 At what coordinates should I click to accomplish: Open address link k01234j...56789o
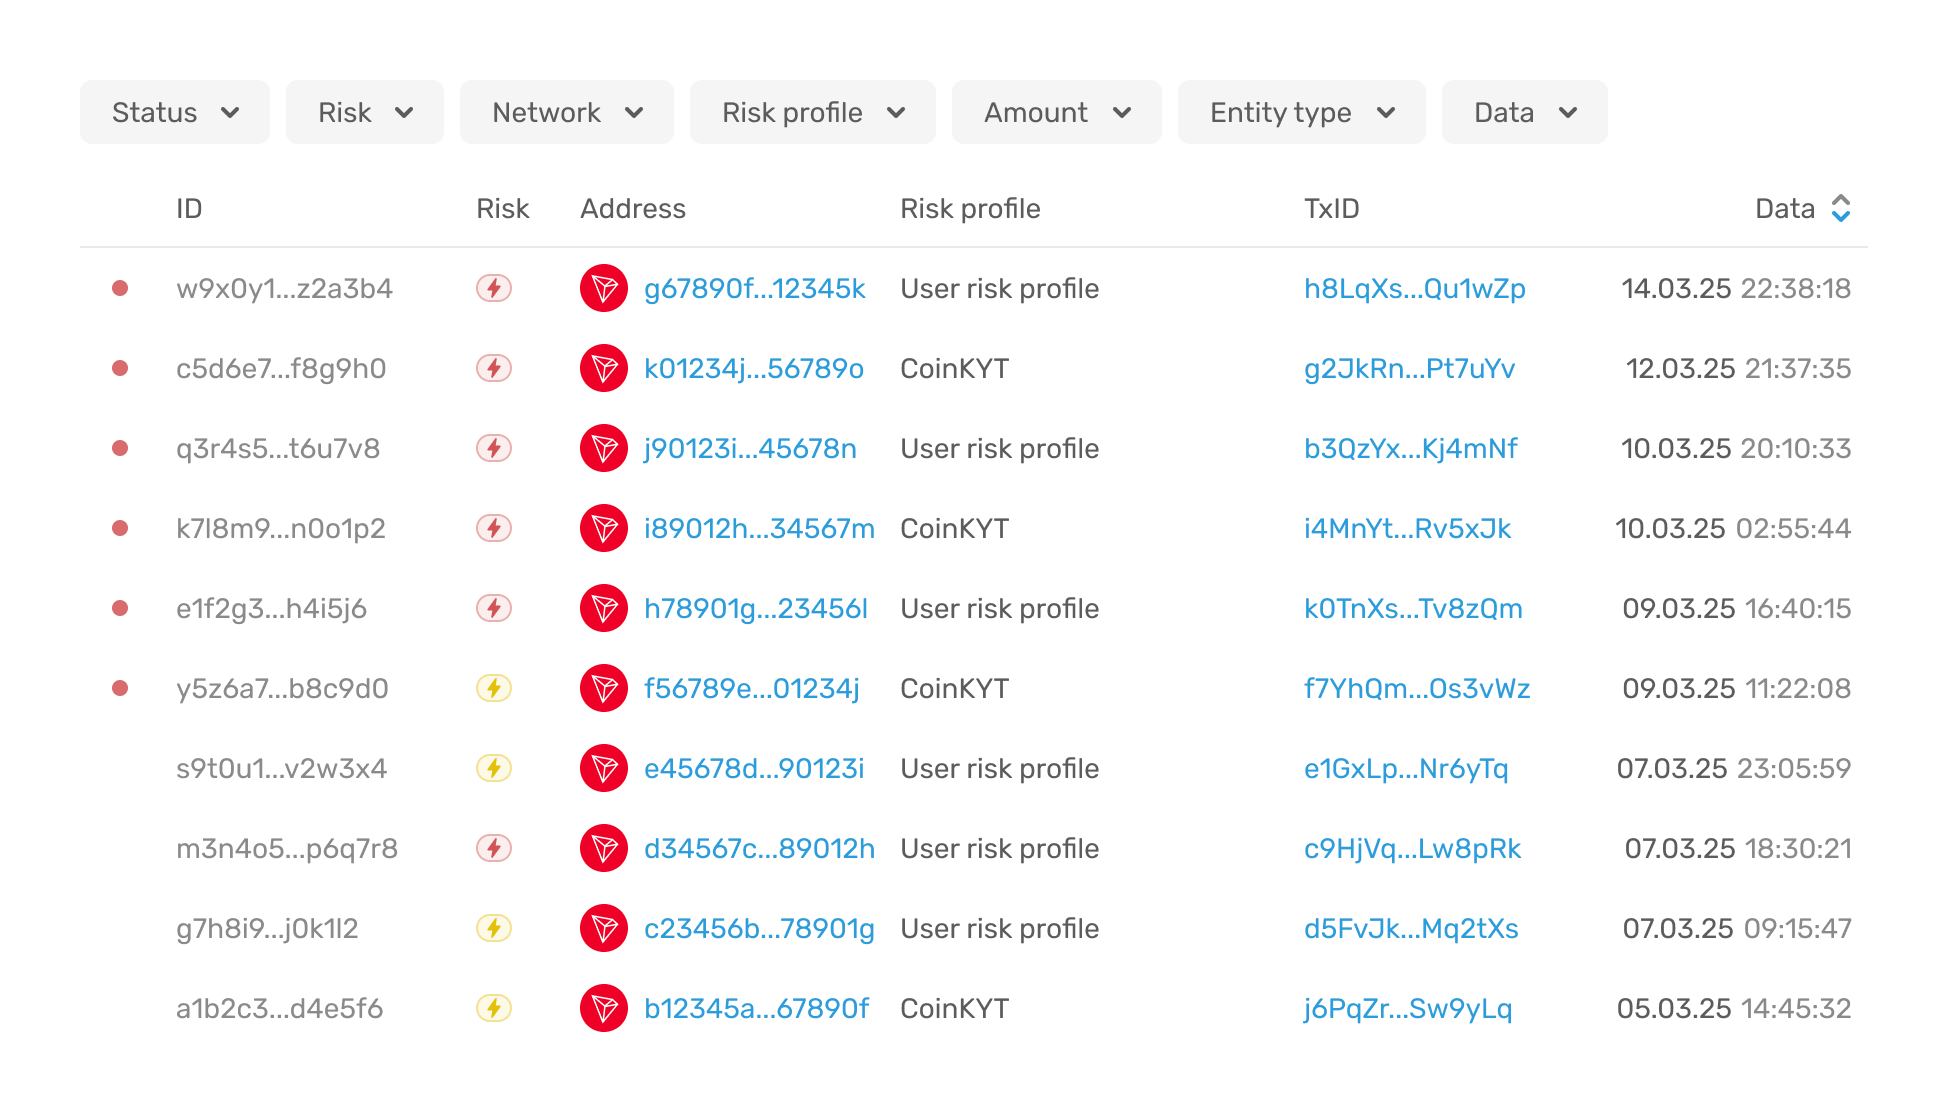(x=754, y=368)
